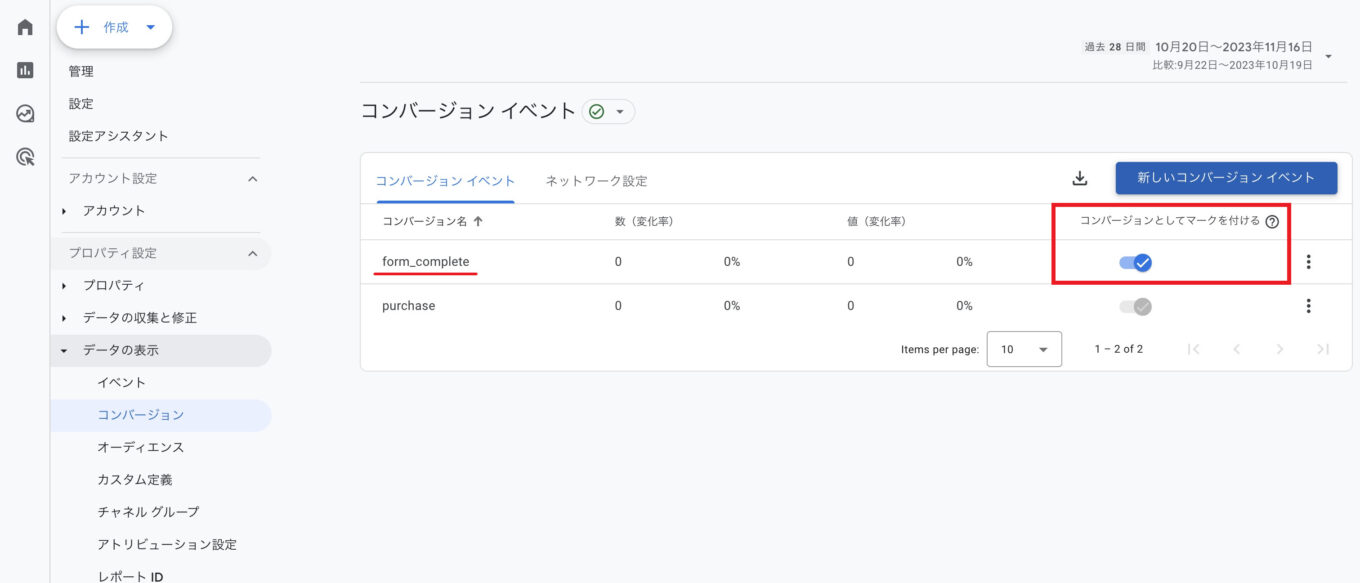Screen dimensions: 1360x583
Task: Toggle conversion mark for form_complete
Action: [1135, 263]
